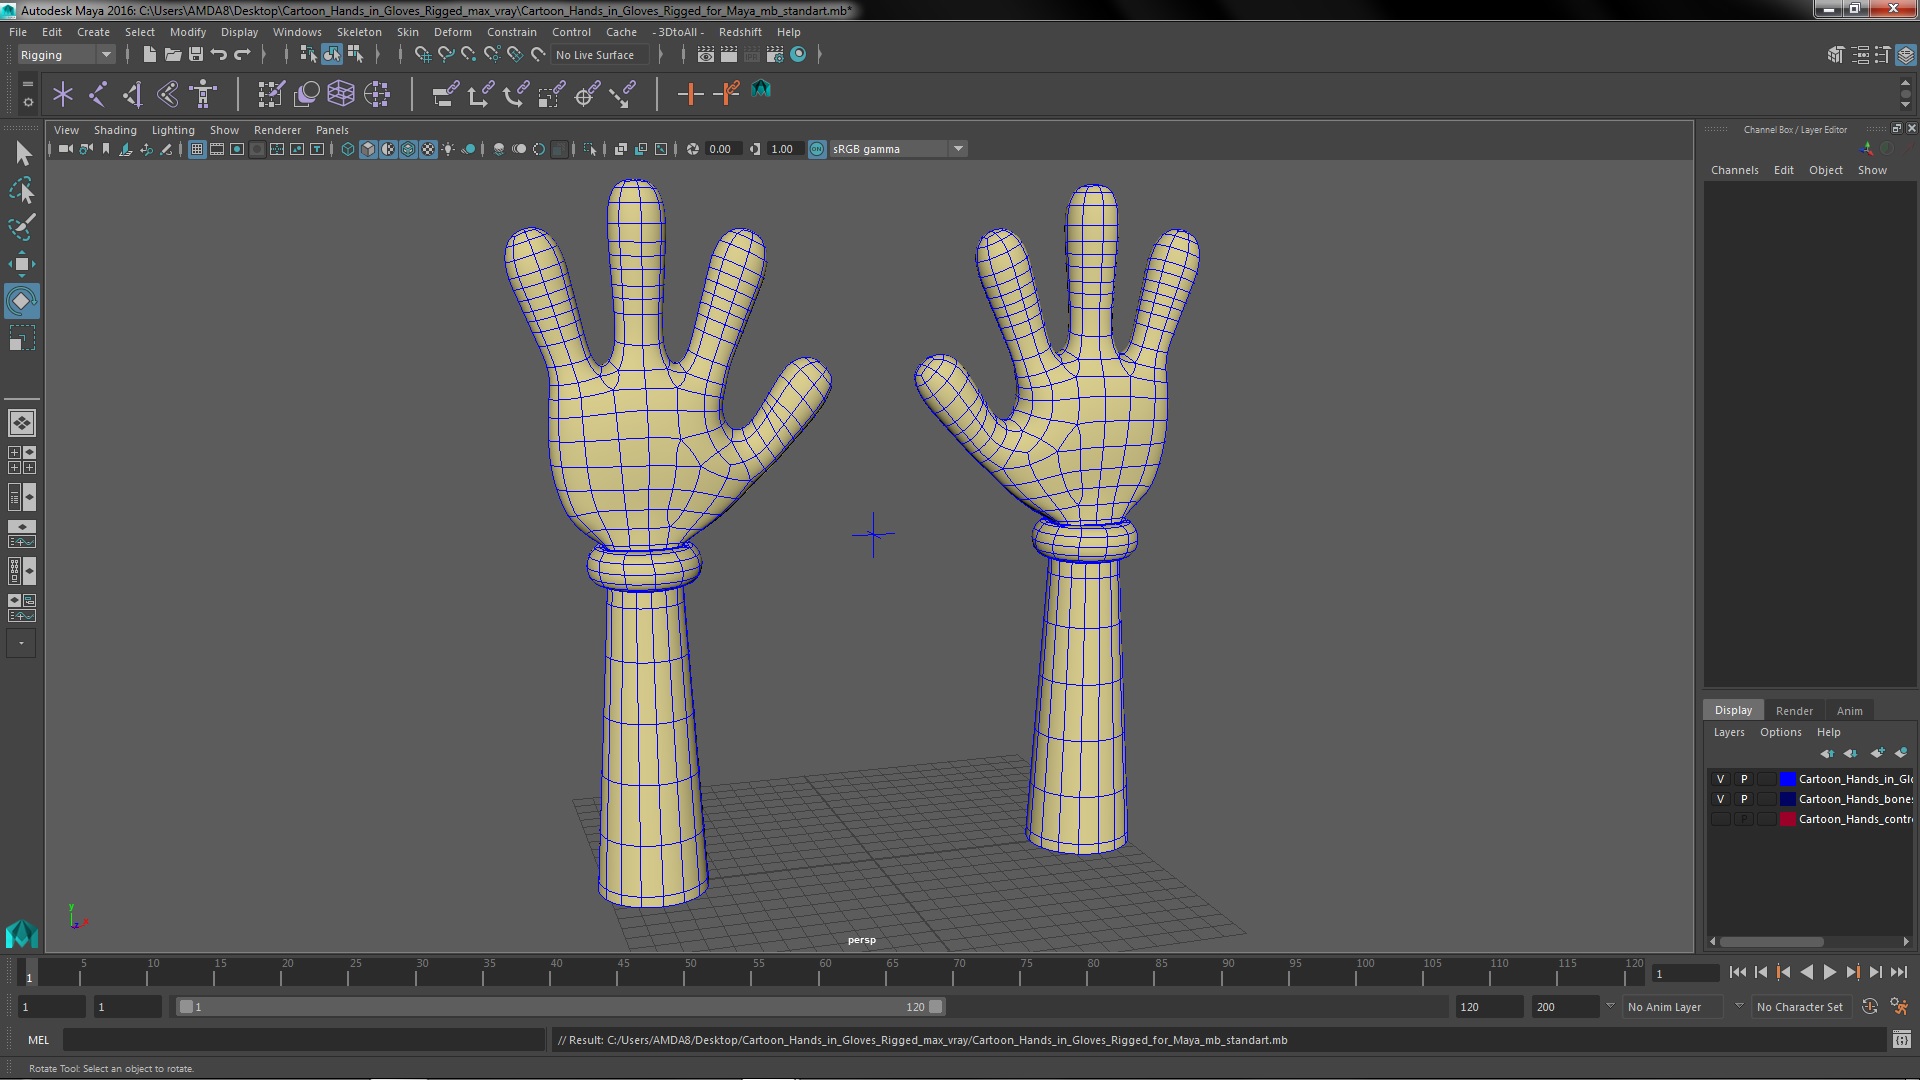Toggle the viewport grid display button
Image resolution: width=1920 pixels, height=1080 pixels.
pos(197,149)
